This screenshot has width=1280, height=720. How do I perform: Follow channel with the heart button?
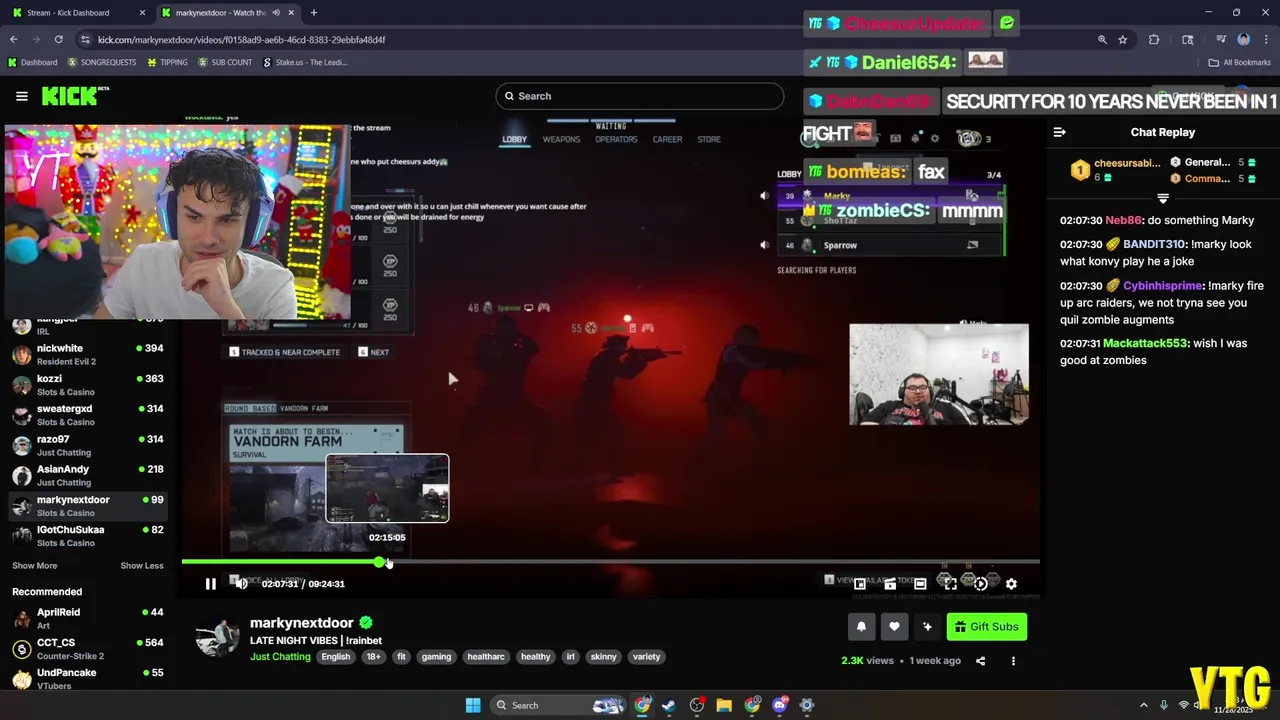(894, 627)
